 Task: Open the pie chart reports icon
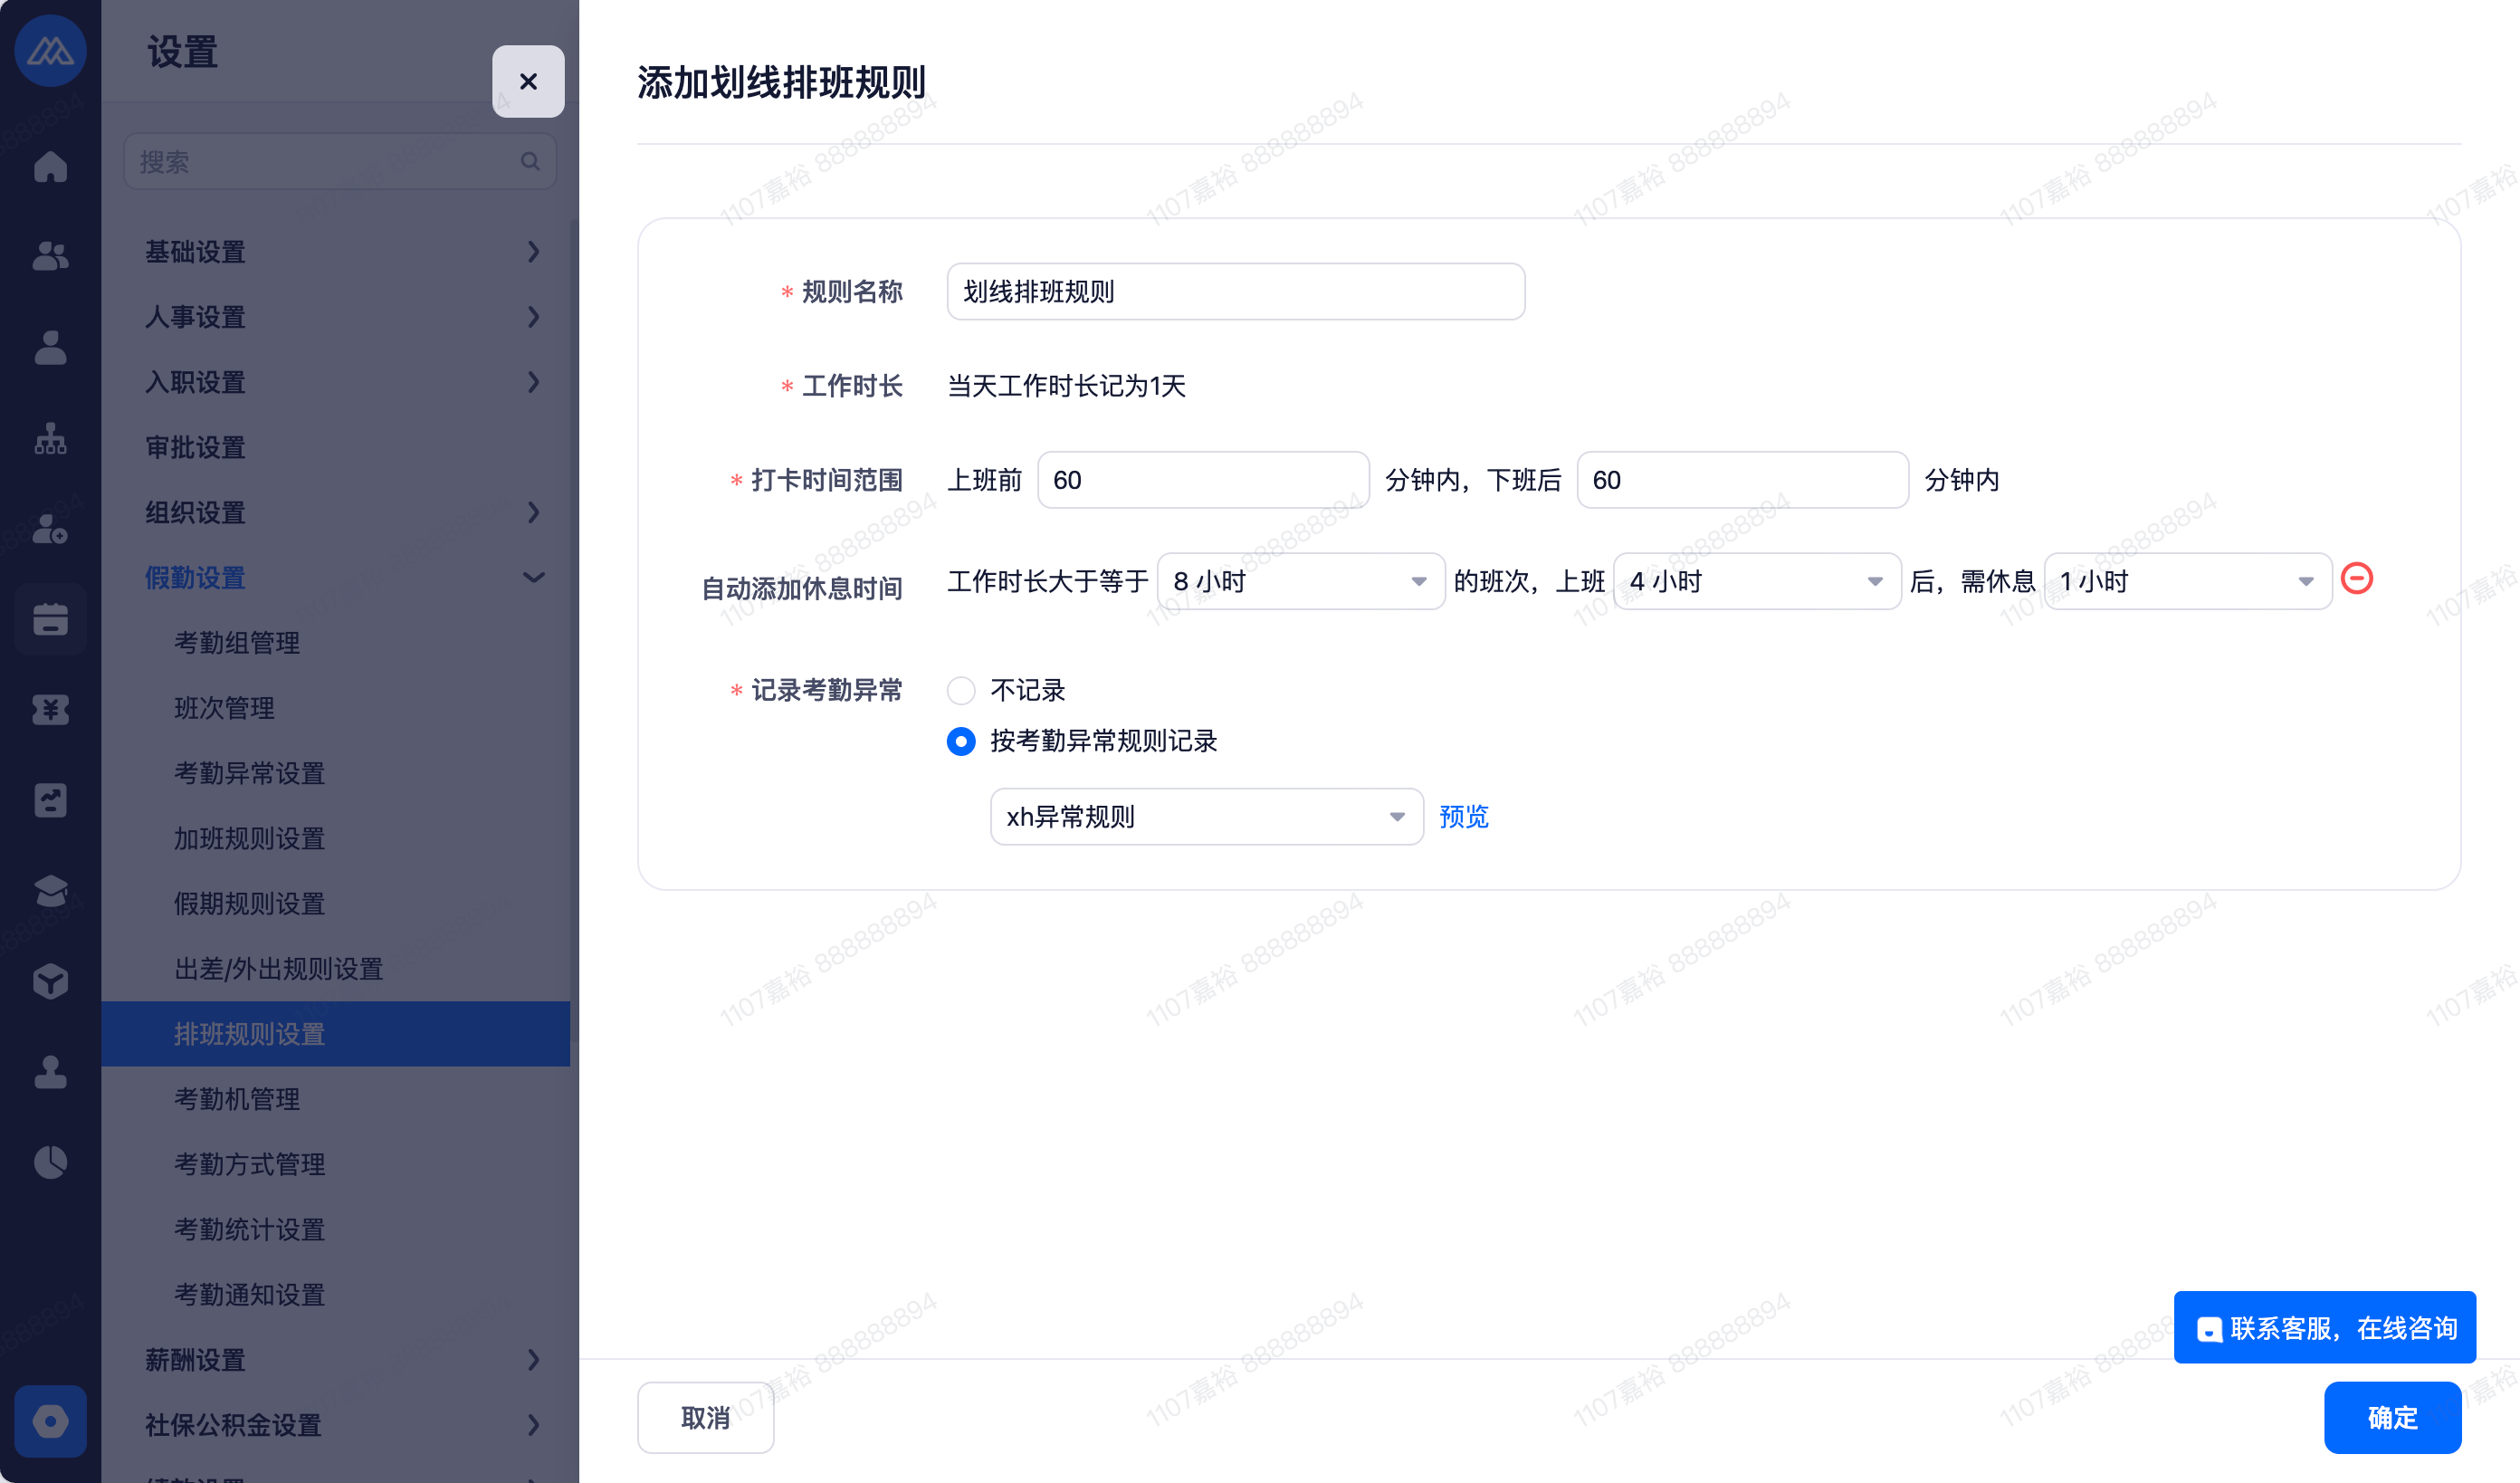pyautogui.click(x=50, y=1162)
